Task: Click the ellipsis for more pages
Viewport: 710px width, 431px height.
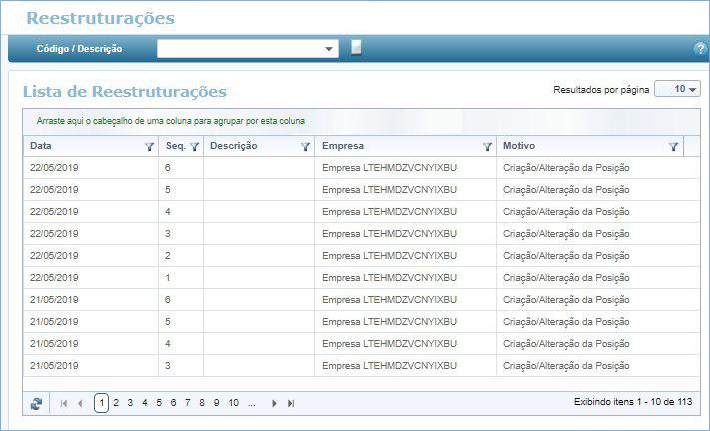Action: coord(252,402)
